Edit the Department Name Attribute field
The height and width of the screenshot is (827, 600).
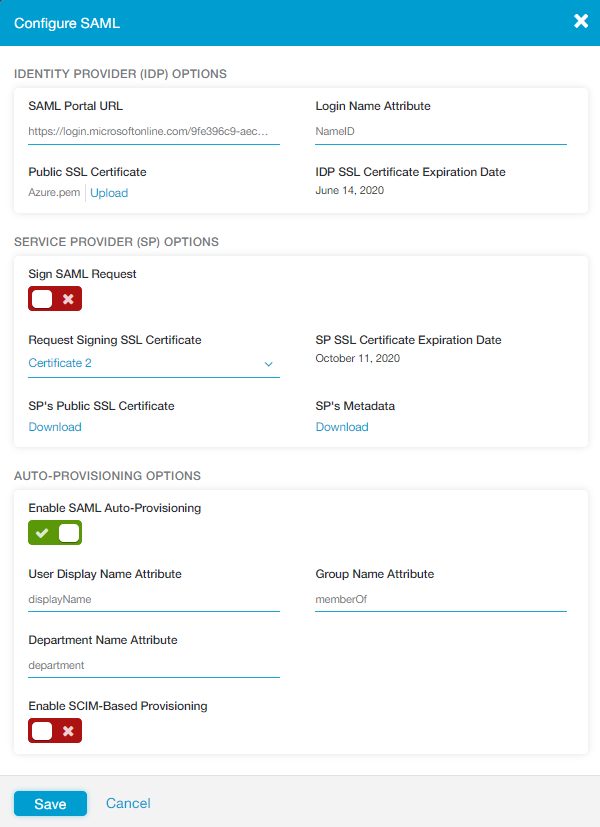tap(150, 665)
